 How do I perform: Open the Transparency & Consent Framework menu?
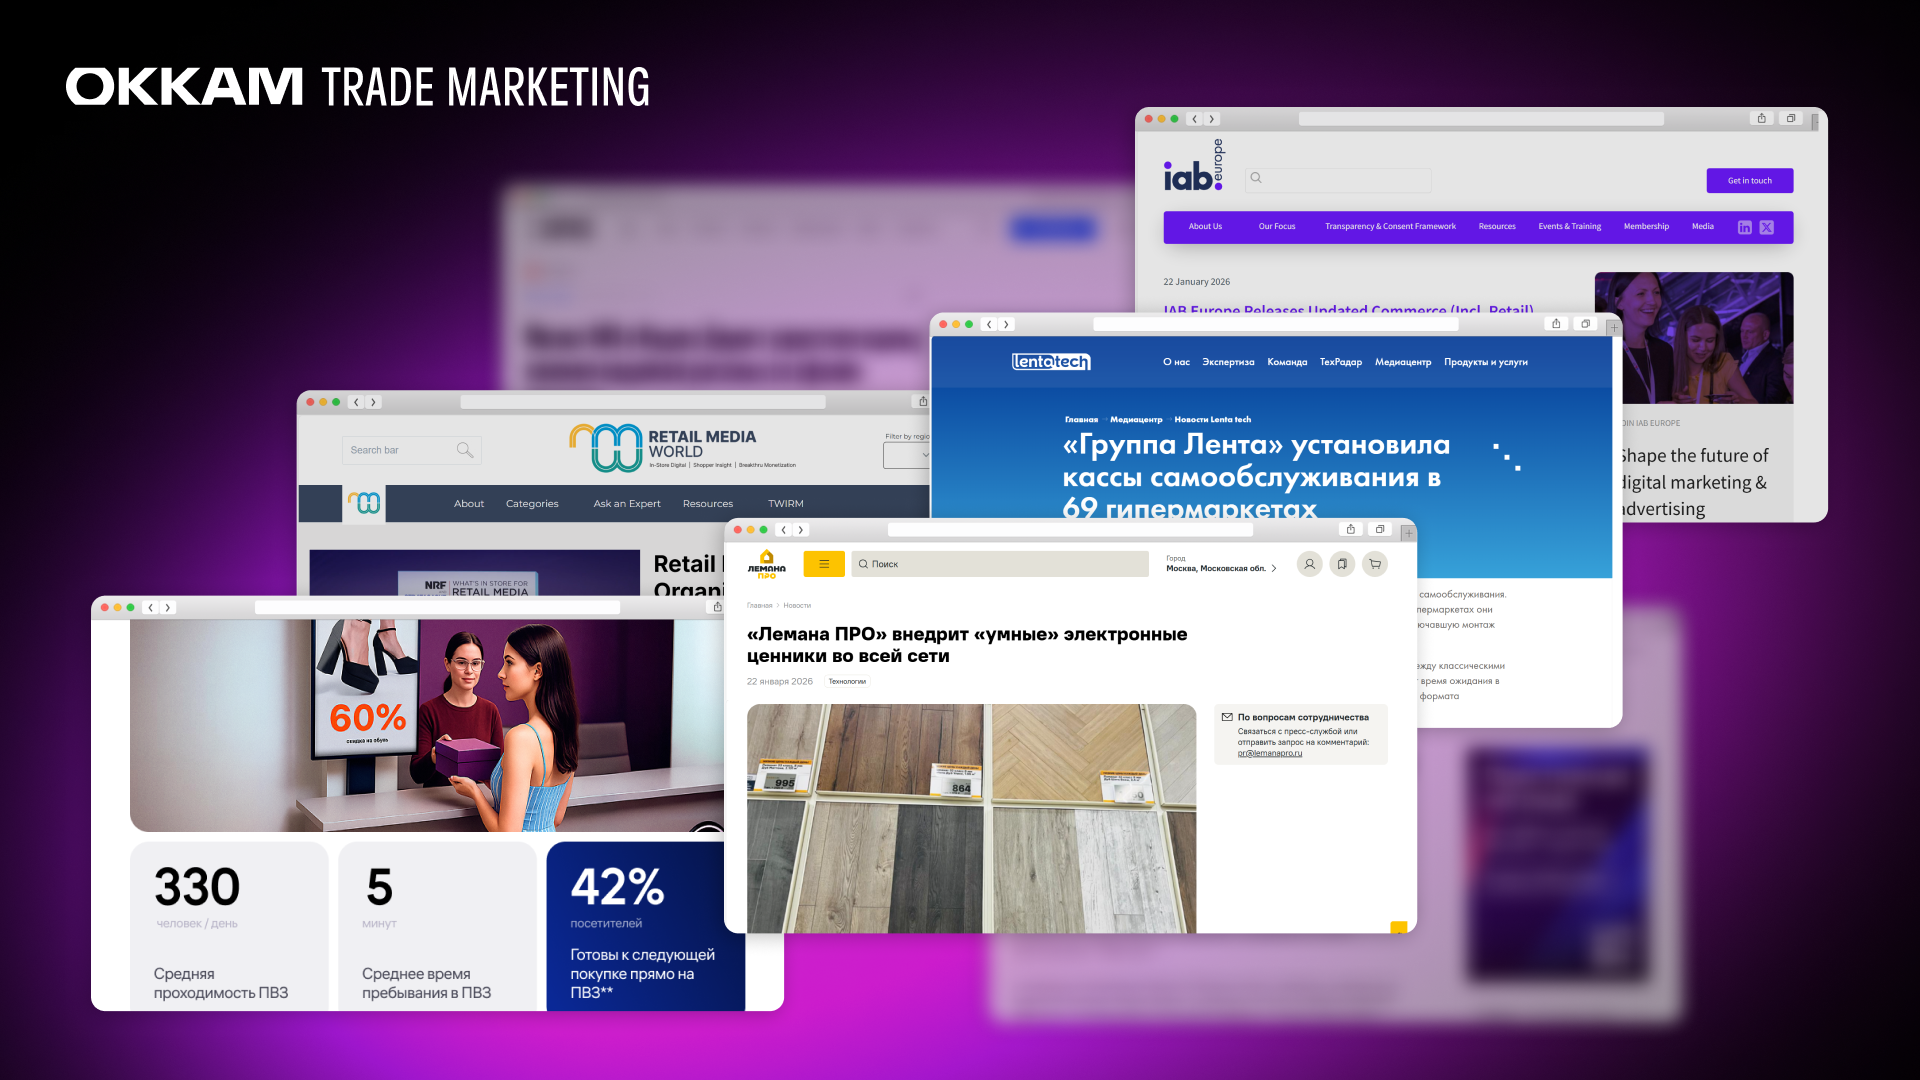(1390, 227)
